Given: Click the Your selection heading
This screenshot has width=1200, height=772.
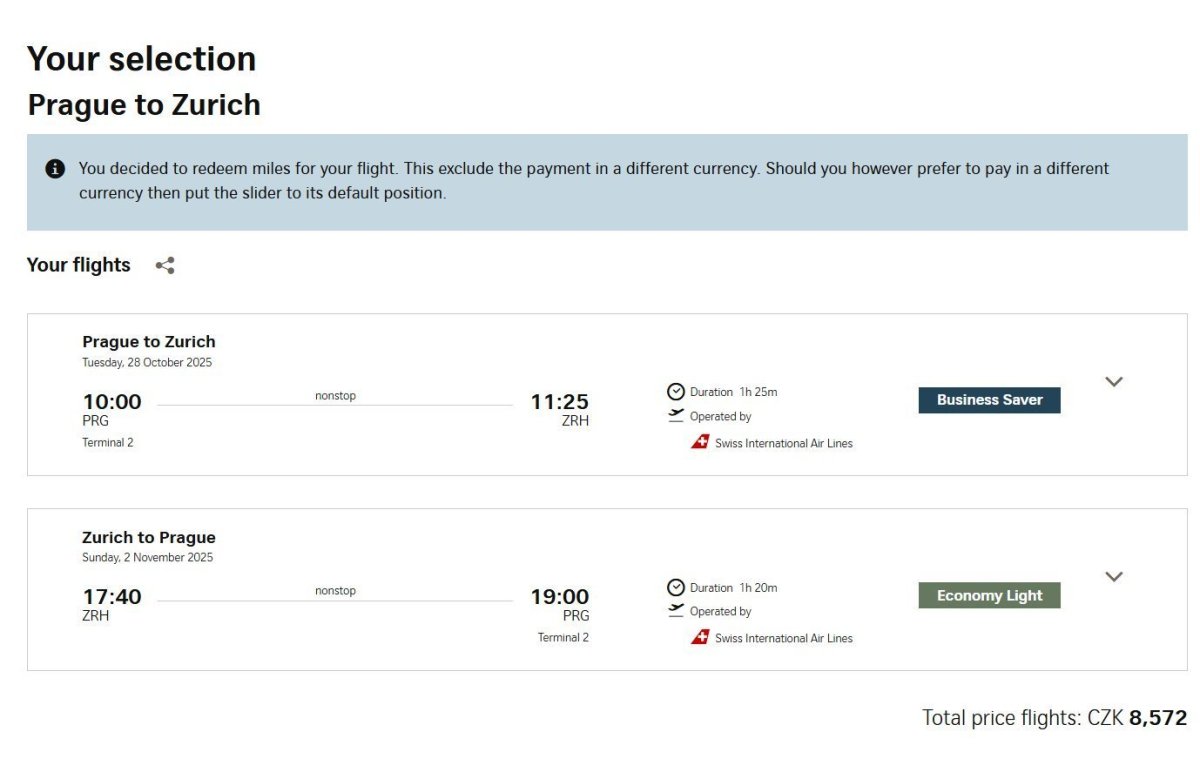Looking at the screenshot, I should coord(142,59).
